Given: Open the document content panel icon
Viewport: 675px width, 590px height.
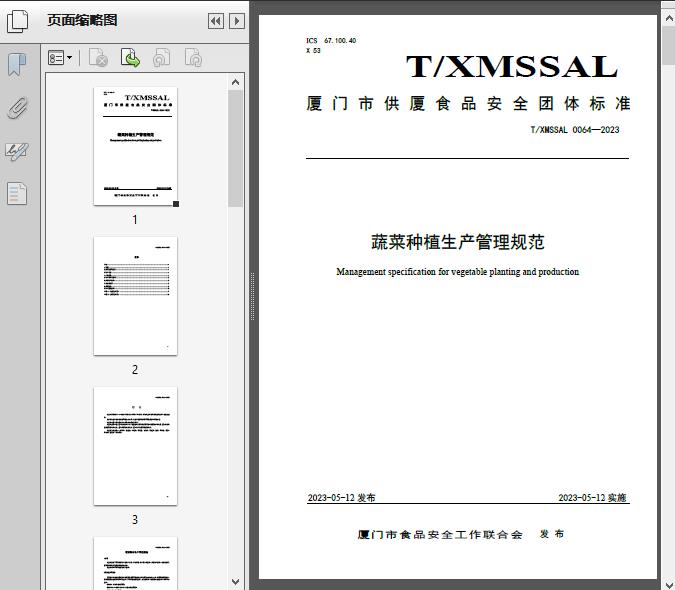Looking at the screenshot, I should pos(17,194).
